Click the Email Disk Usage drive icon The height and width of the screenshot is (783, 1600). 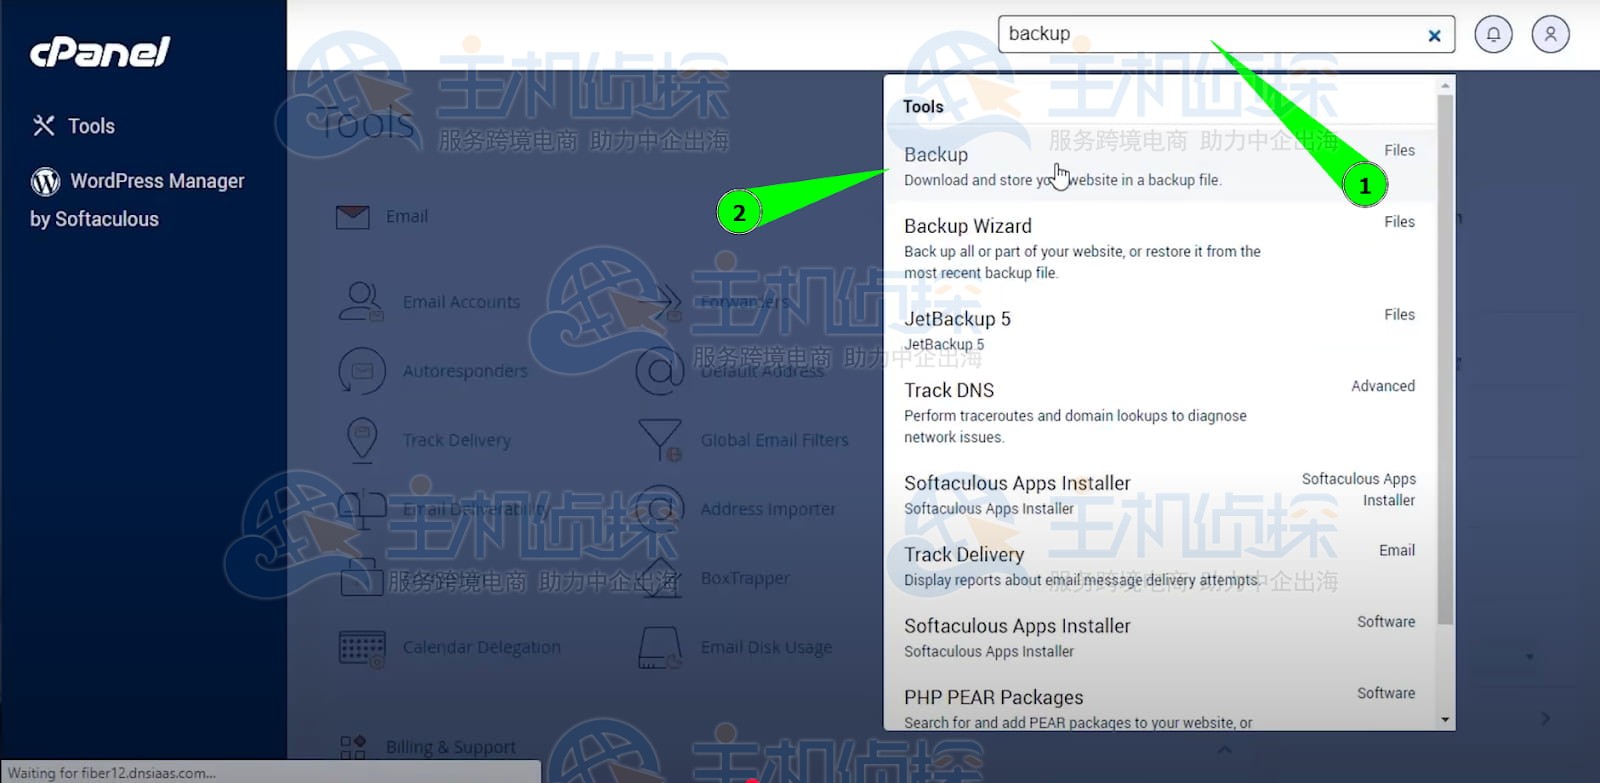tap(660, 648)
